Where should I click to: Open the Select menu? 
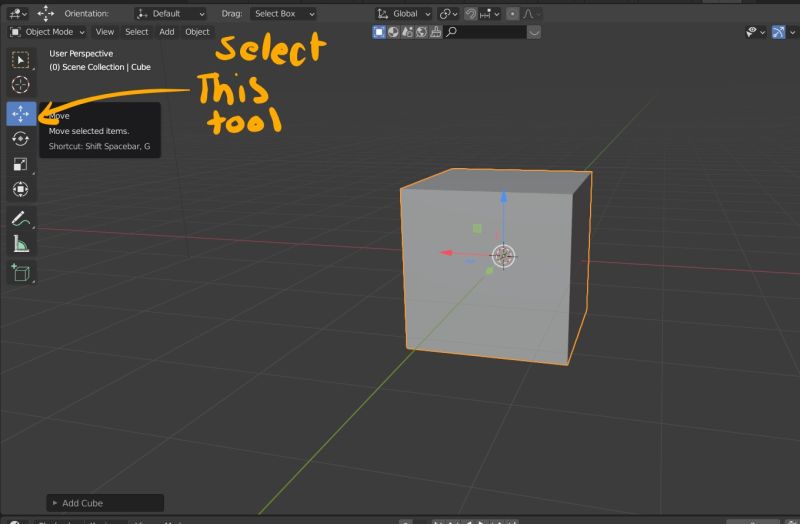click(137, 32)
